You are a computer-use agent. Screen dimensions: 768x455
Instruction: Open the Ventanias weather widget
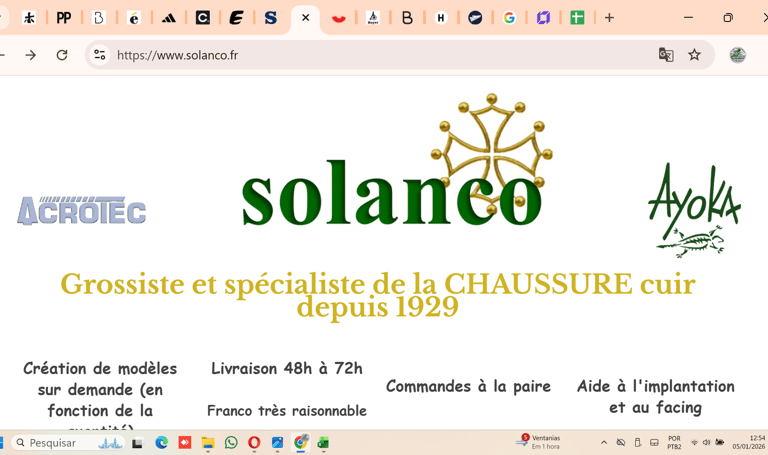538,442
